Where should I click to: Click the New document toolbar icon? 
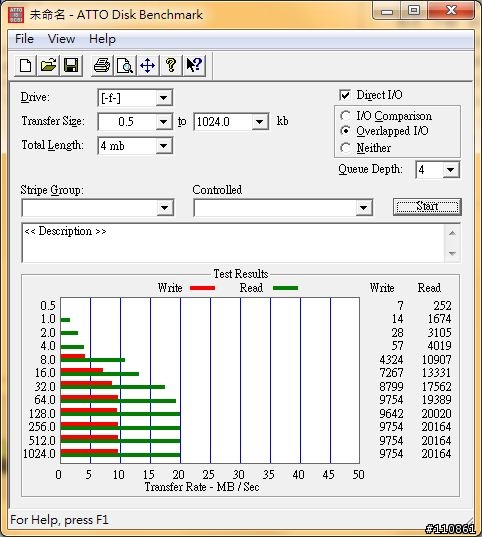coord(25,65)
